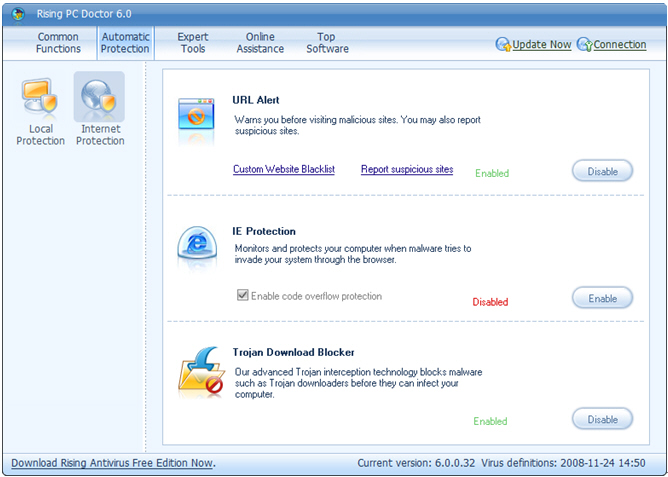Screen dimensions: 668x477
Task: Toggle Enable code overflow protection checkbox
Action: click(x=242, y=296)
